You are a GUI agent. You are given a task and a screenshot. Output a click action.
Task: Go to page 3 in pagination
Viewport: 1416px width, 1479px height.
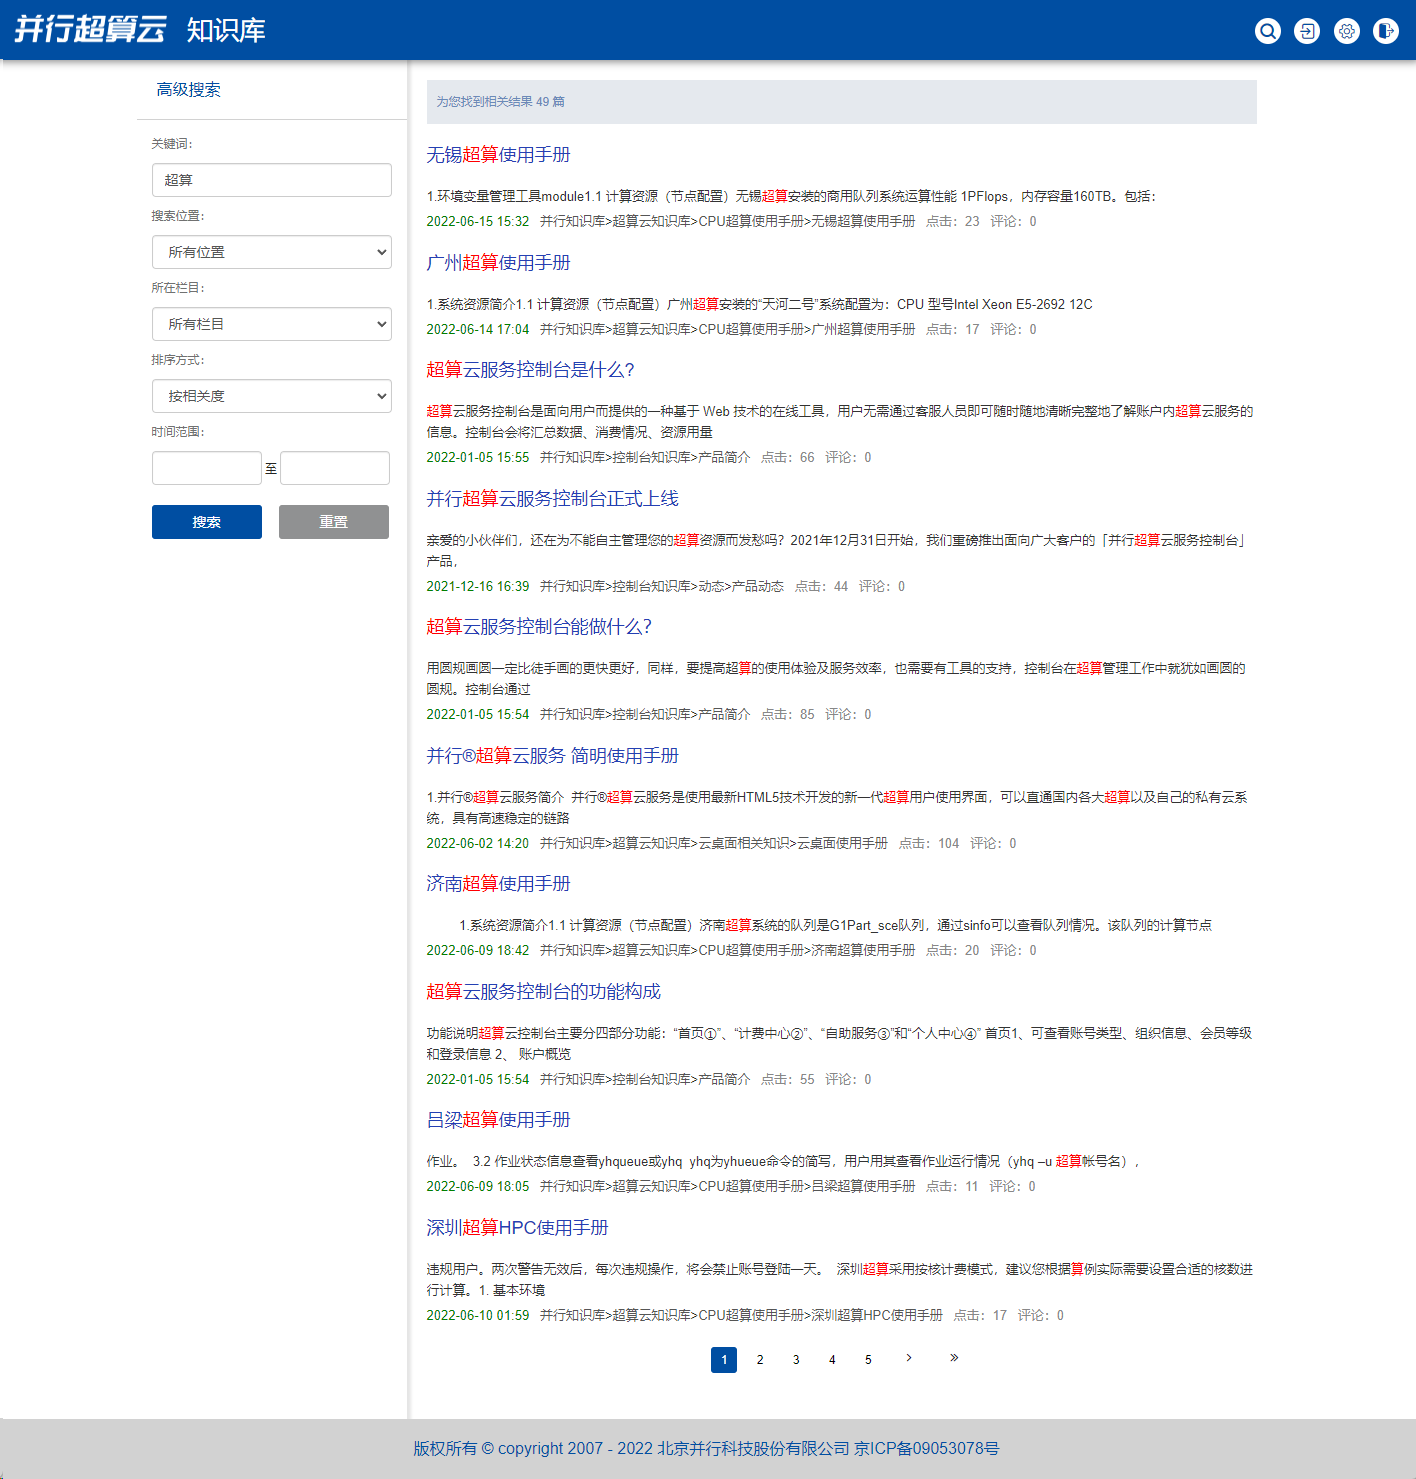[x=796, y=1360]
